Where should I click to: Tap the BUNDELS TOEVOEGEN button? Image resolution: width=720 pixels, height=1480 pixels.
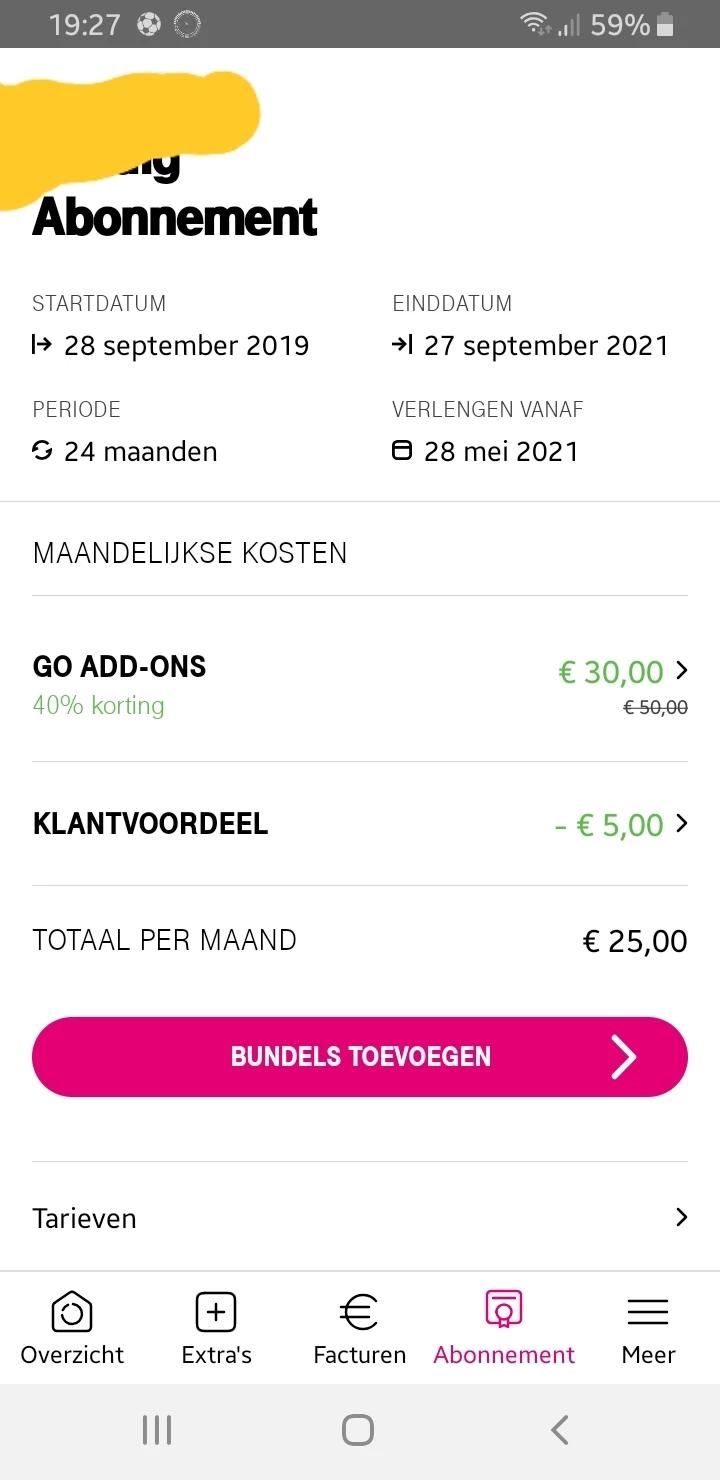pos(360,1057)
